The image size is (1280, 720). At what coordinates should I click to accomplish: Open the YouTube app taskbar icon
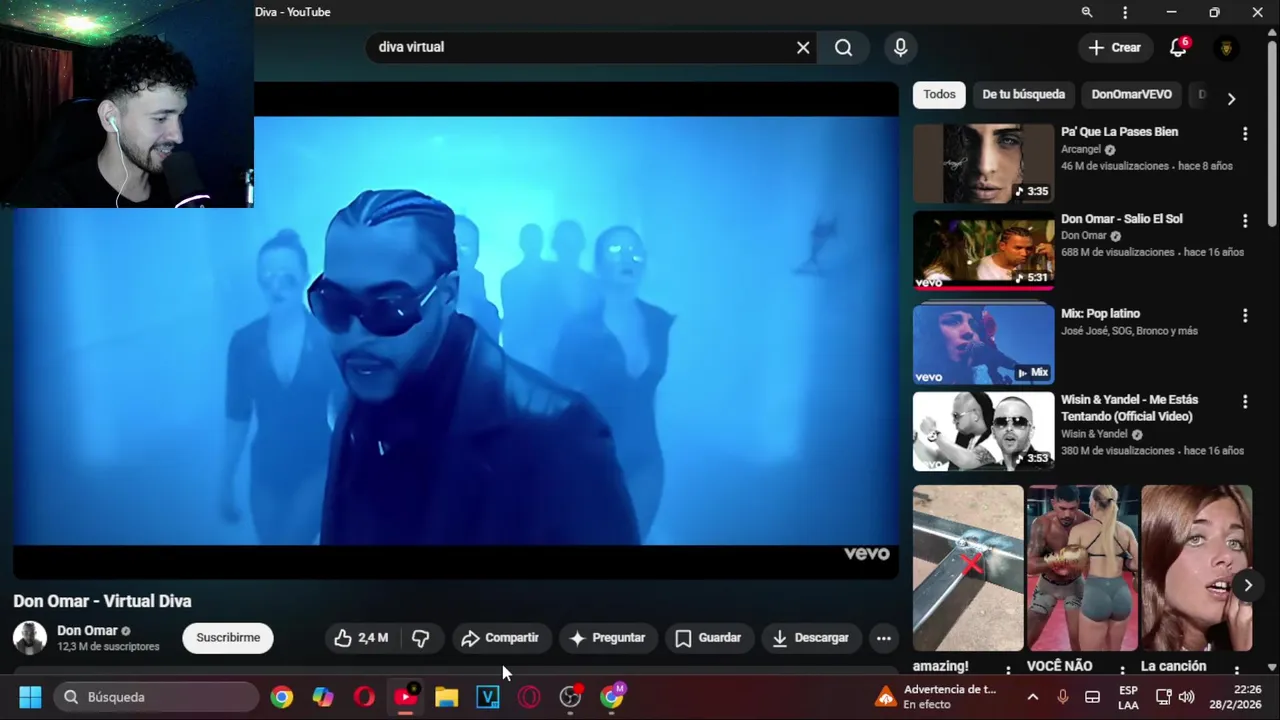coord(406,697)
